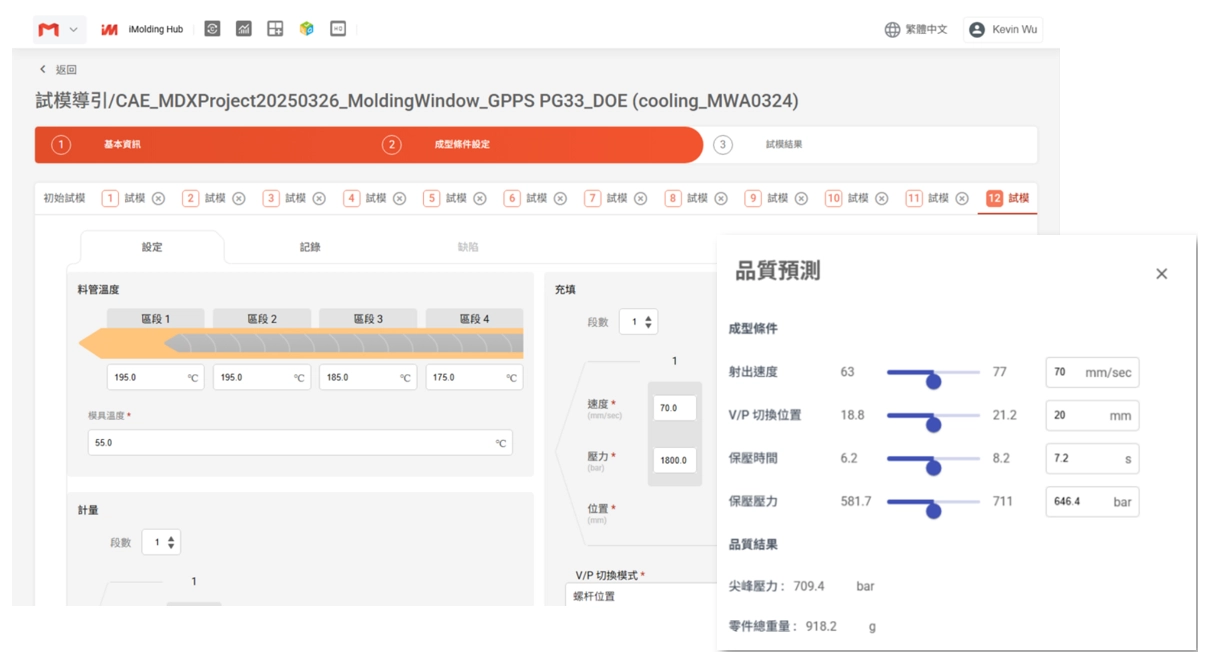
Task: Open the 計量 段數 stepper dropdown
Action: [161, 542]
